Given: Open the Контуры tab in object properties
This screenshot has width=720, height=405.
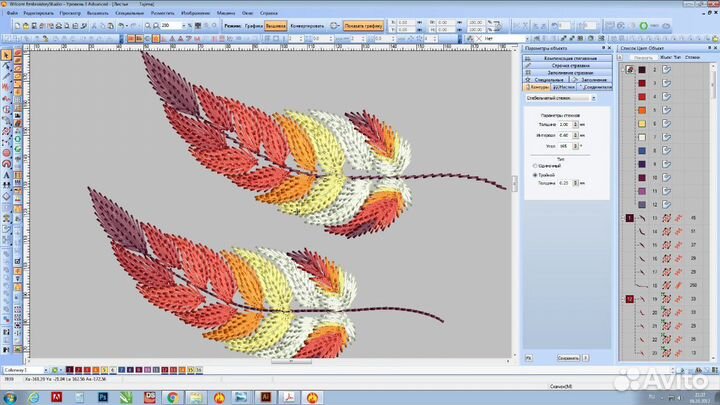Looking at the screenshot, I should (x=537, y=87).
